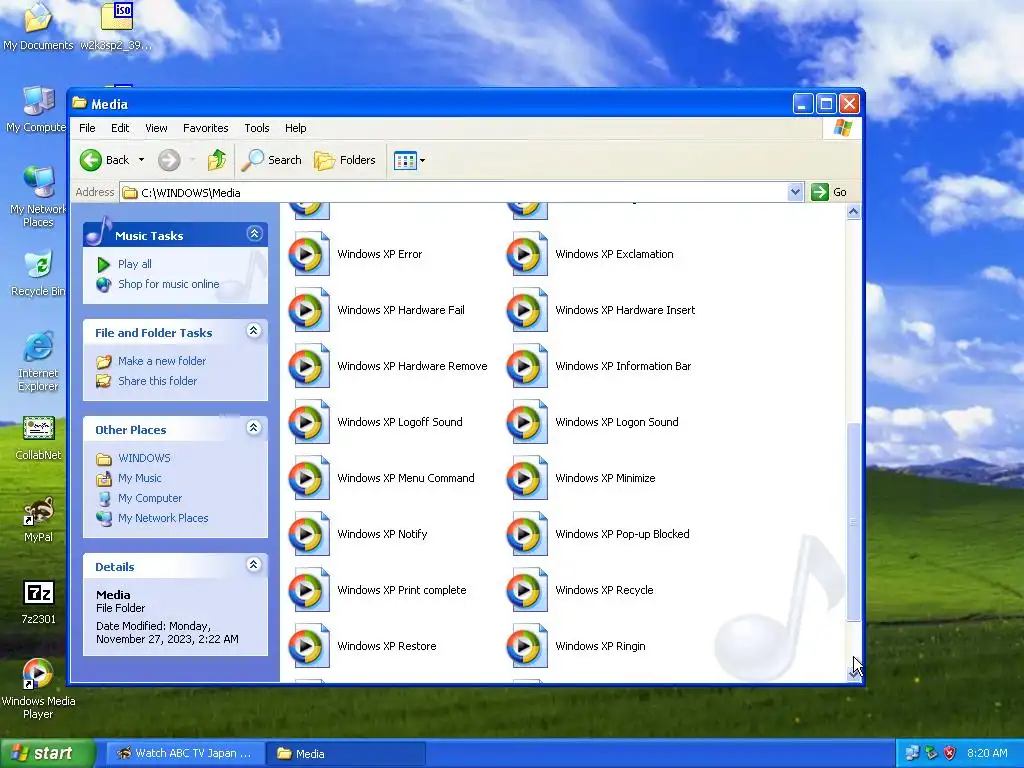Expand the Address bar dropdown arrow
The width and height of the screenshot is (1024, 768).
coord(795,192)
